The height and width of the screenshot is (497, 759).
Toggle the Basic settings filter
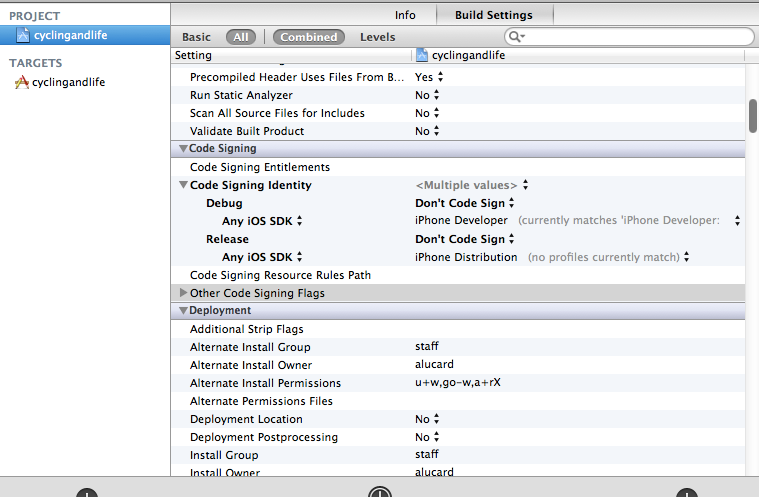click(x=196, y=37)
